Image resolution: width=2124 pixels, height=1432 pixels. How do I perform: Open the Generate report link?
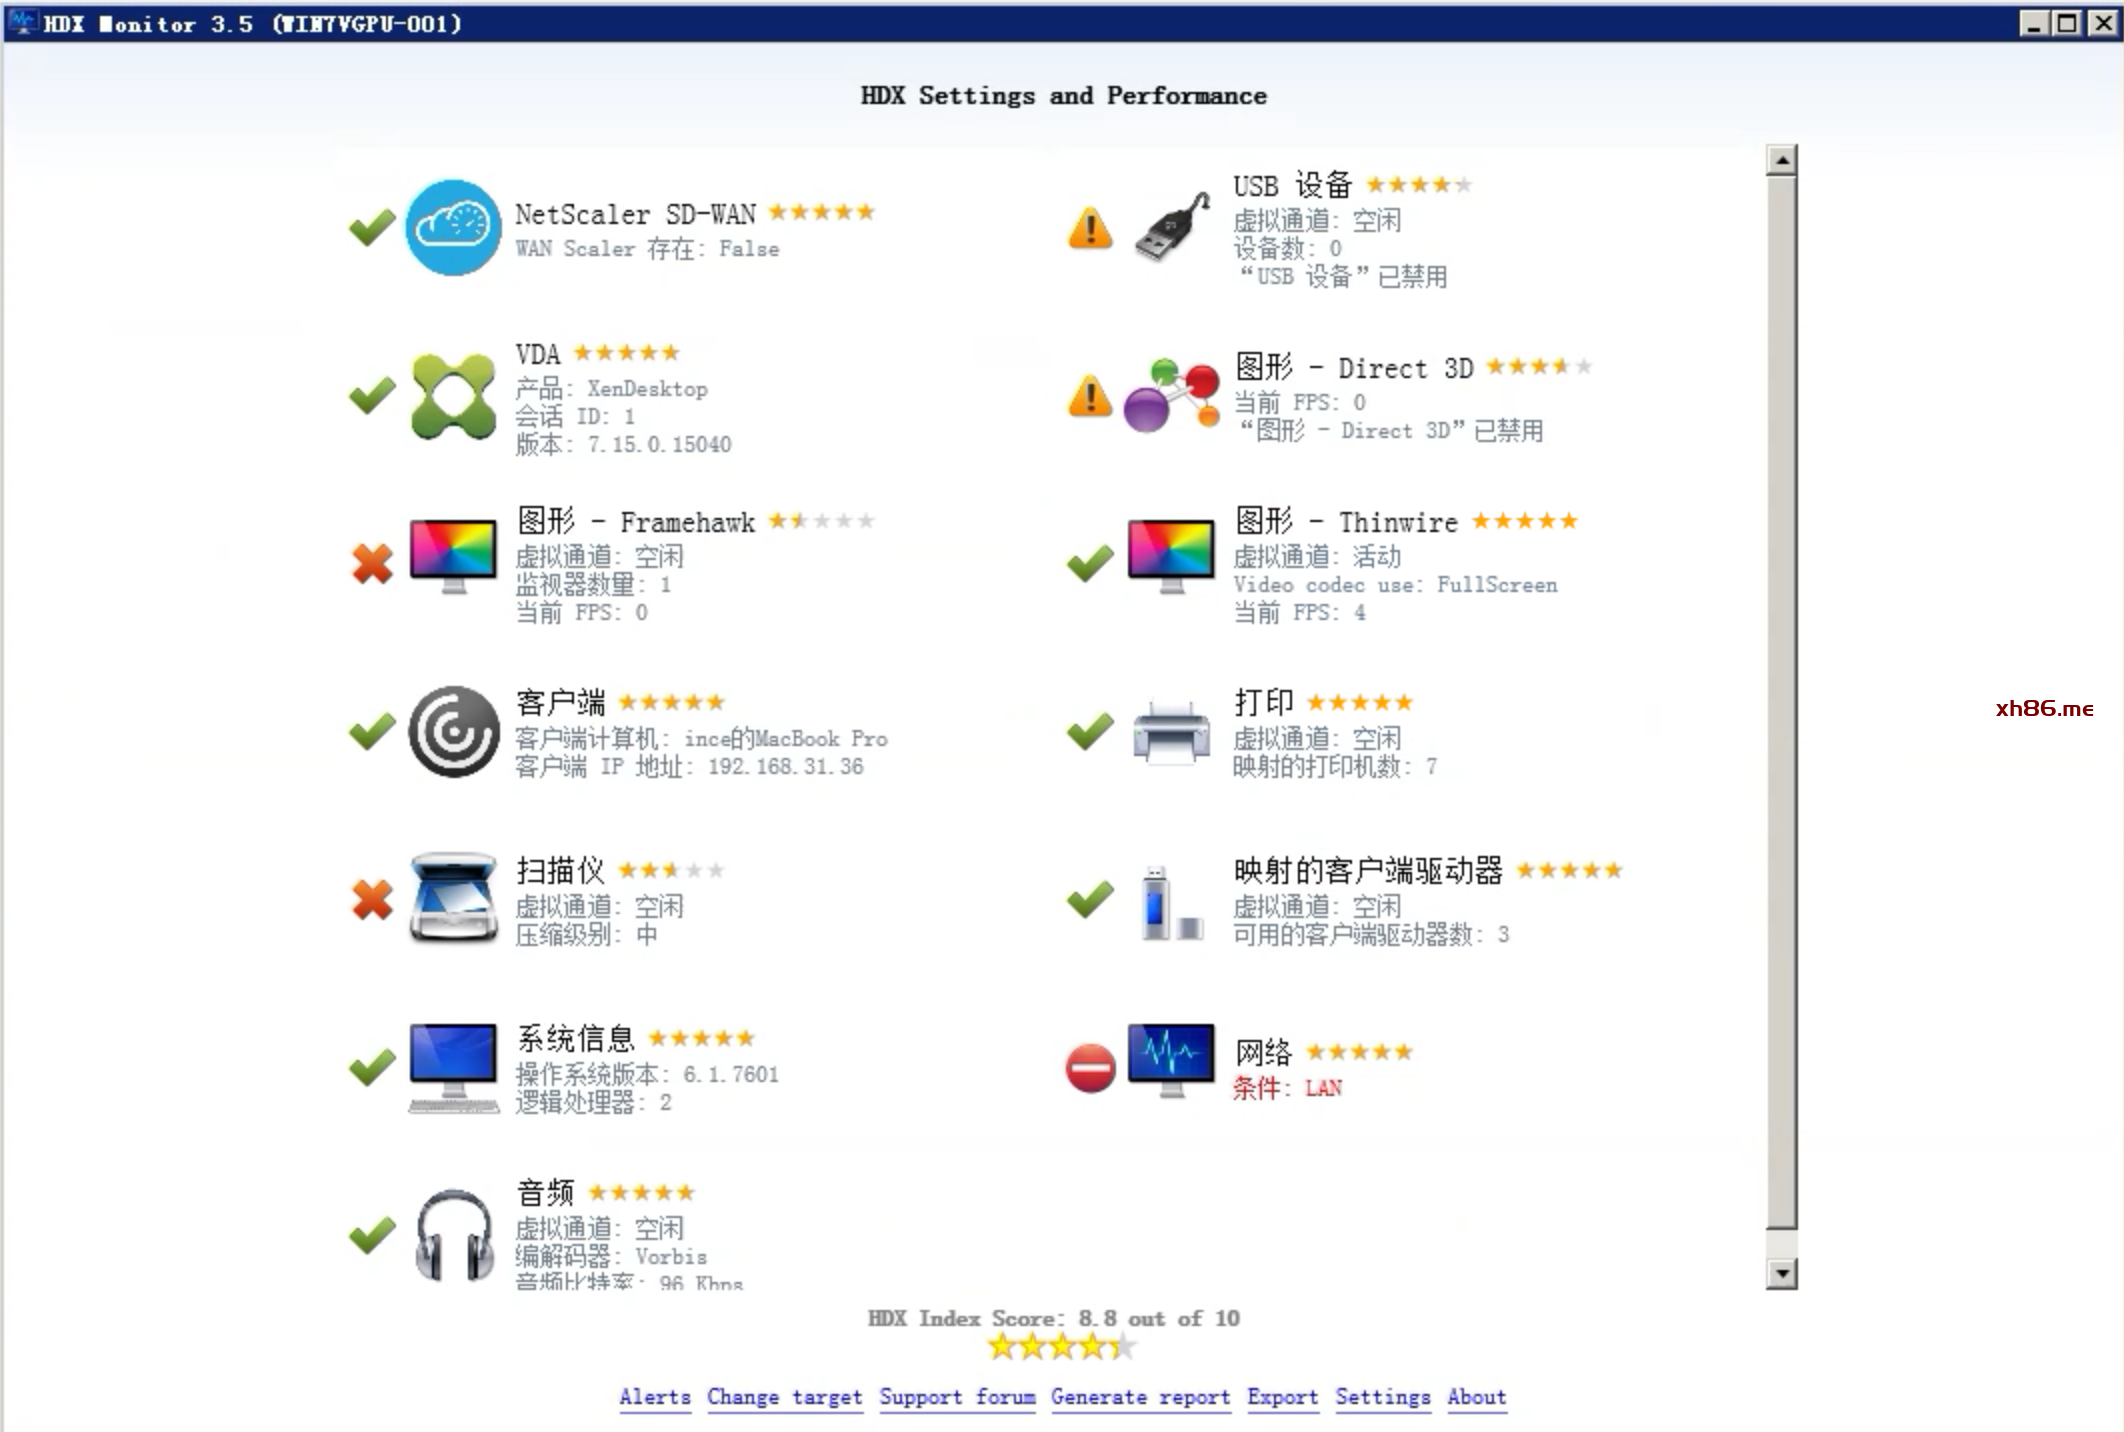coord(1141,1397)
